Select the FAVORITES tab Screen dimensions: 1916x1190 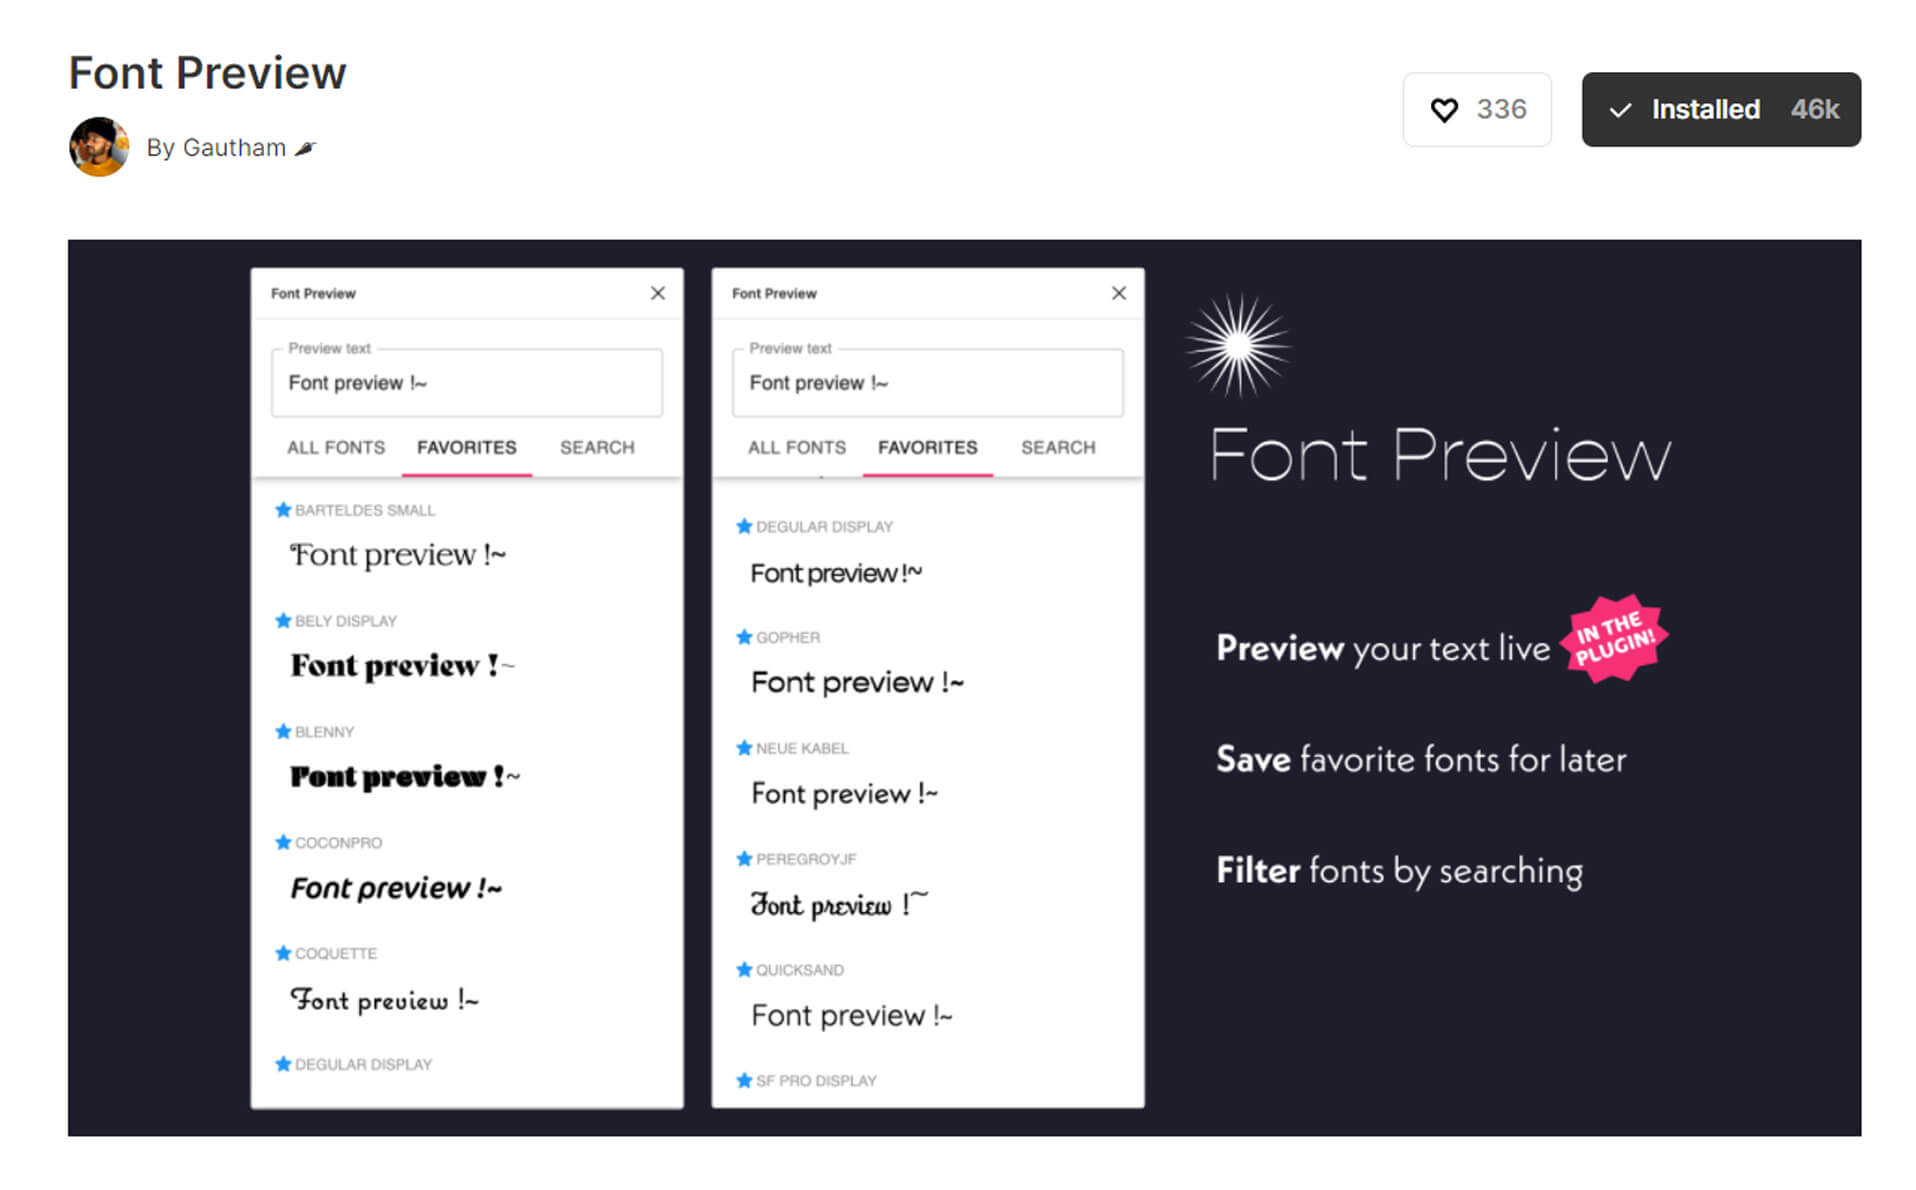[466, 447]
